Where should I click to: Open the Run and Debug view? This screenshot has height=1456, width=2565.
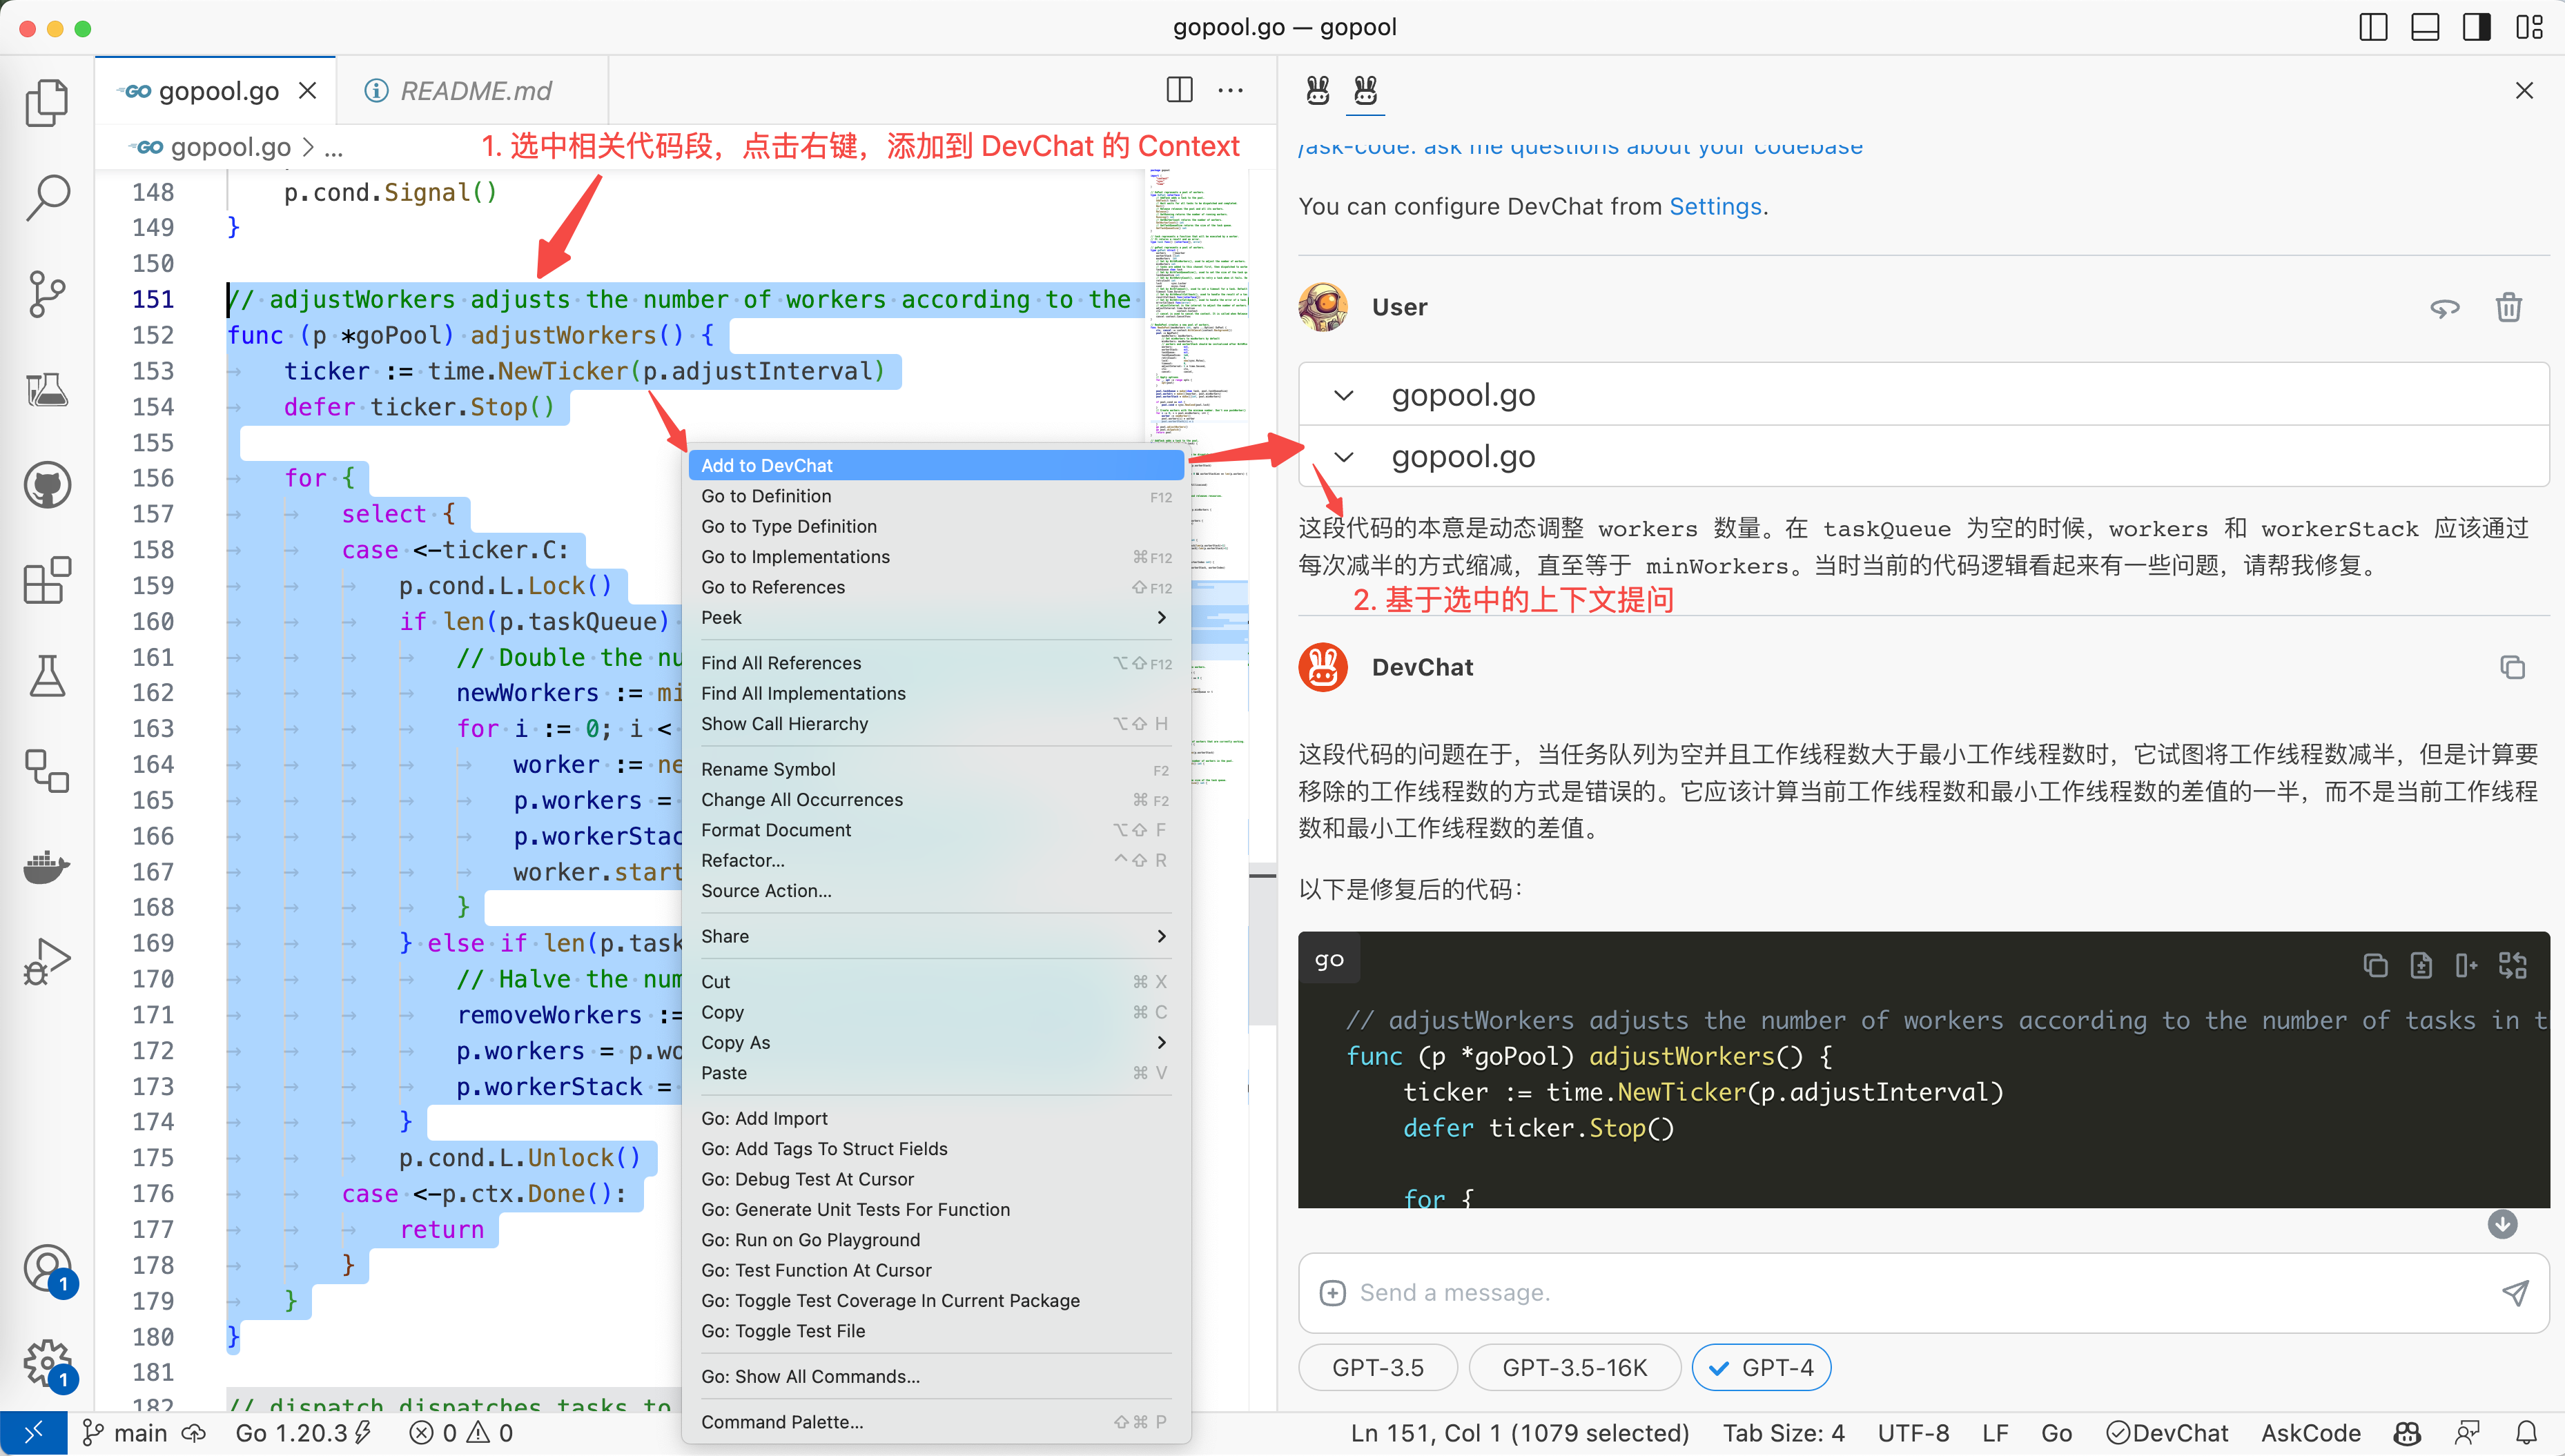click(x=47, y=962)
